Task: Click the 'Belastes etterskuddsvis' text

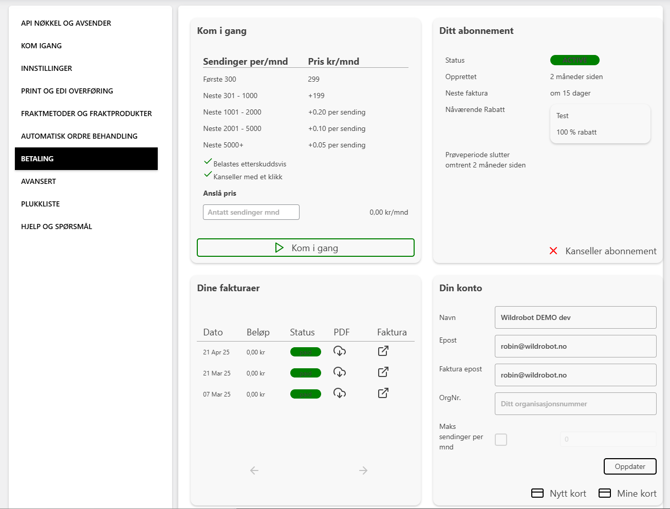Action: [x=250, y=164]
